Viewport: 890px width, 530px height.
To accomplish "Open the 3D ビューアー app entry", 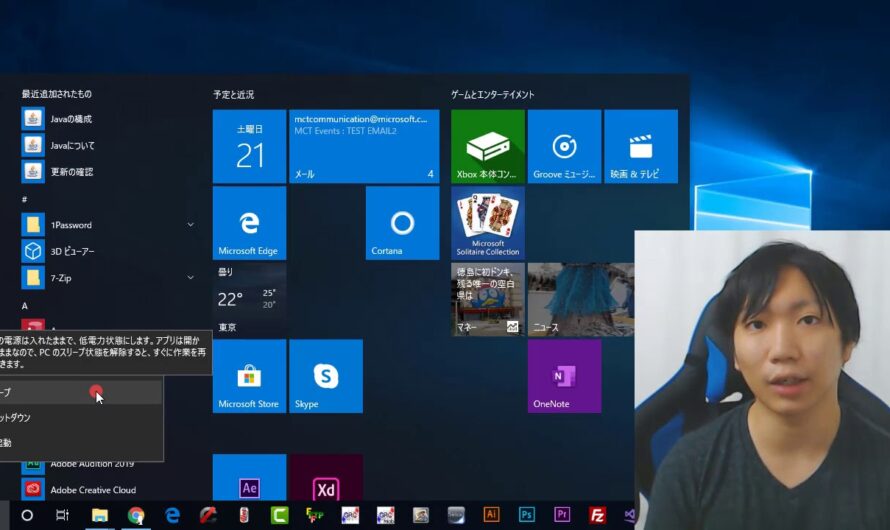I will (73, 251).
